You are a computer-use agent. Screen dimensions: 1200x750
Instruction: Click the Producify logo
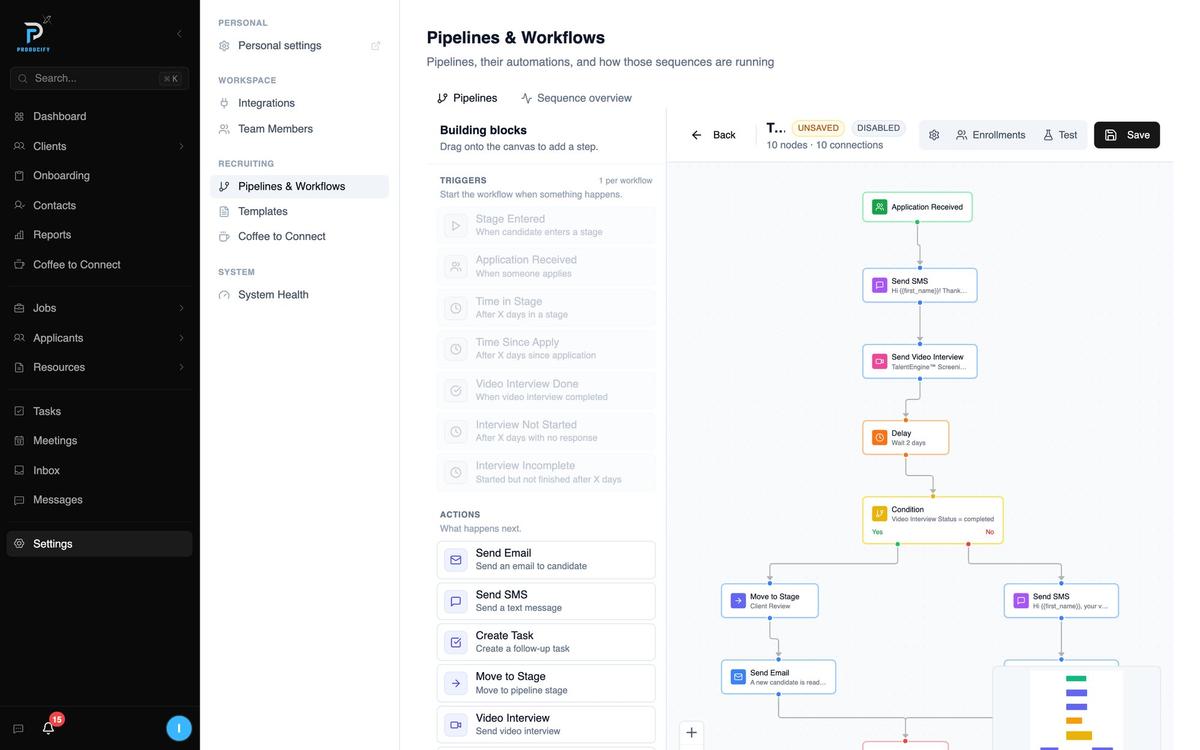tap(34, 34)
